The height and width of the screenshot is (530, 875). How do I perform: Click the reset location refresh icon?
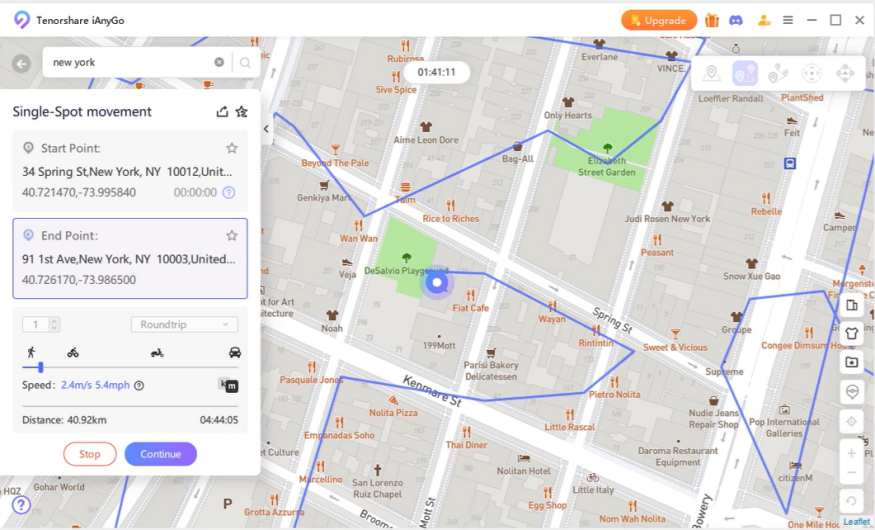pyautogui.click(x=852, y=501)
